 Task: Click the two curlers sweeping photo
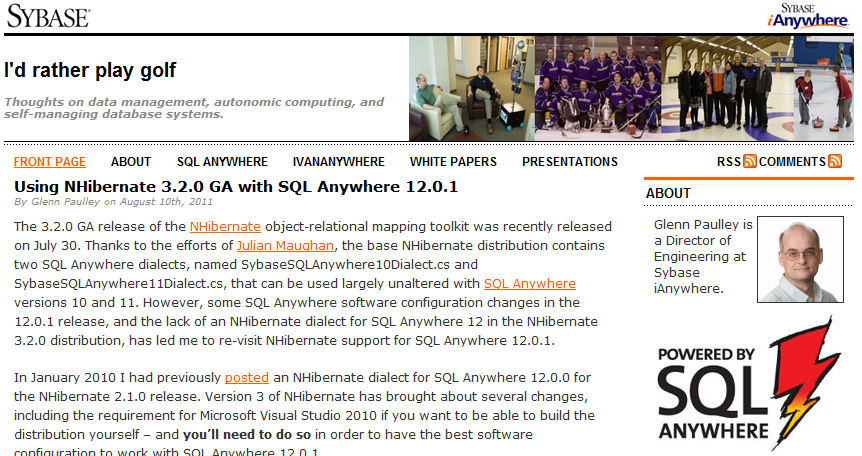point(824,89)
